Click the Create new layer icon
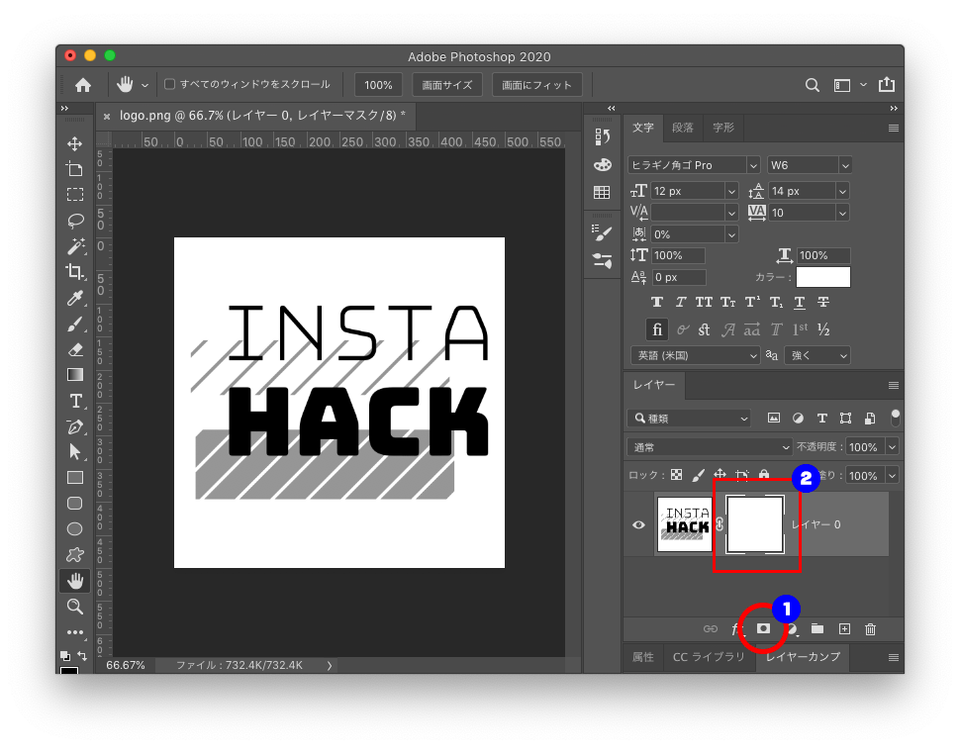Screen dimensions: 960x747 click(844, 629)
